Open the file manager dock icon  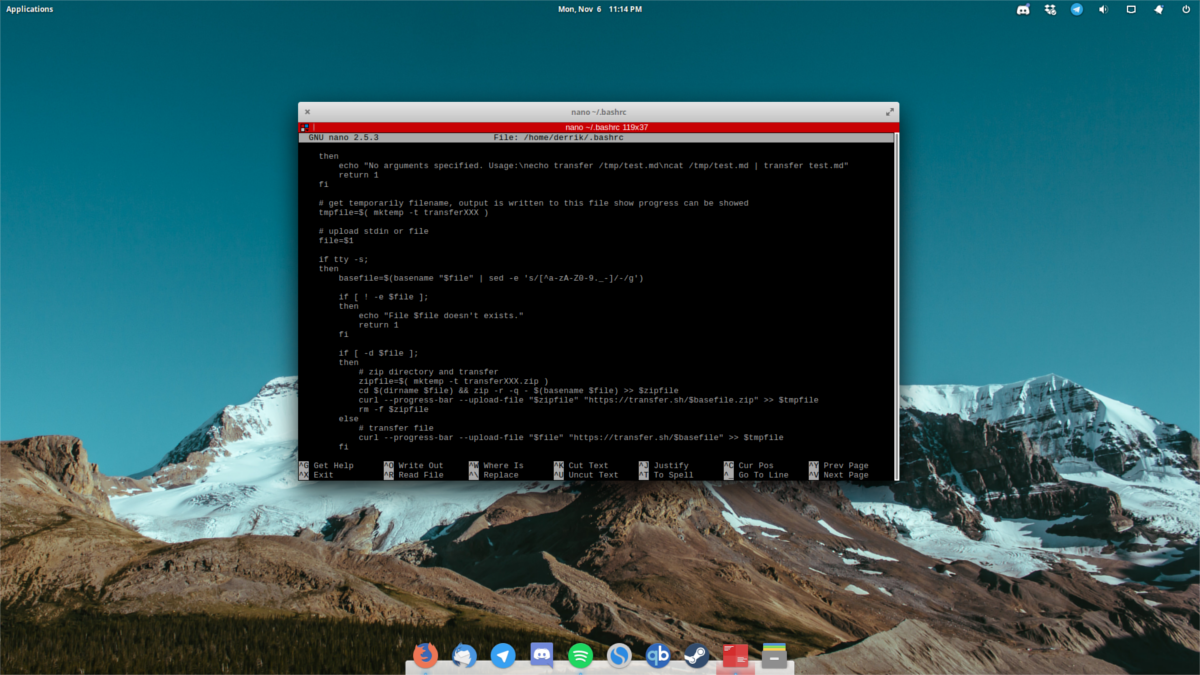pos(774,656)
